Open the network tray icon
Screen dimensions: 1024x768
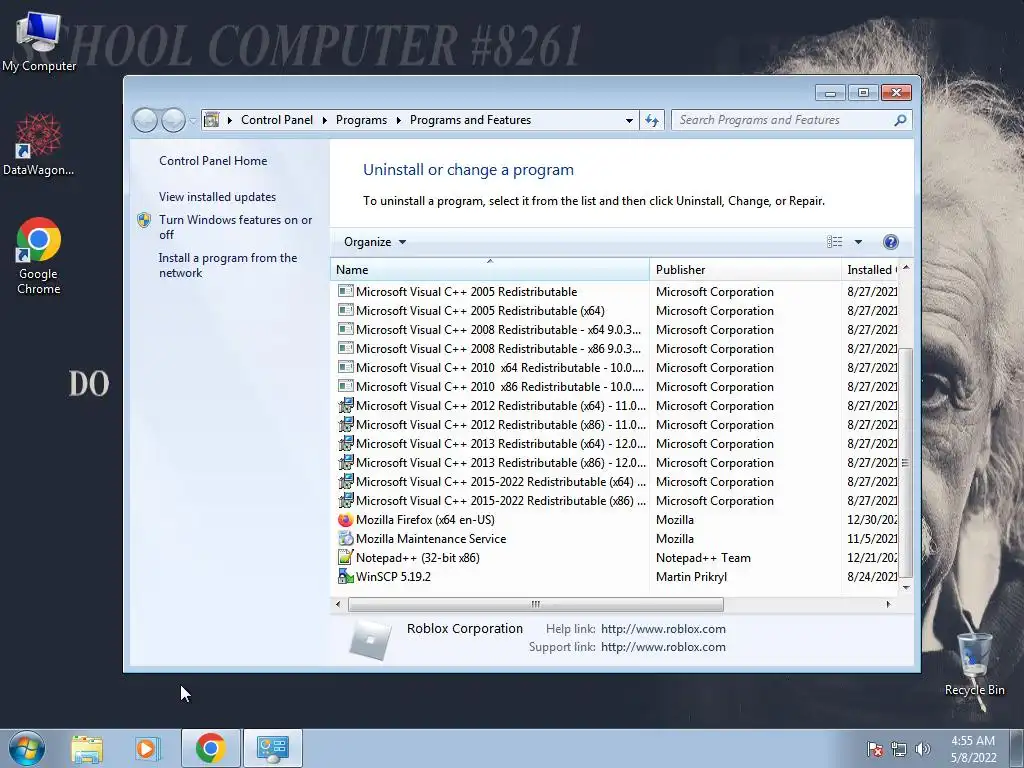pos(899,749)
